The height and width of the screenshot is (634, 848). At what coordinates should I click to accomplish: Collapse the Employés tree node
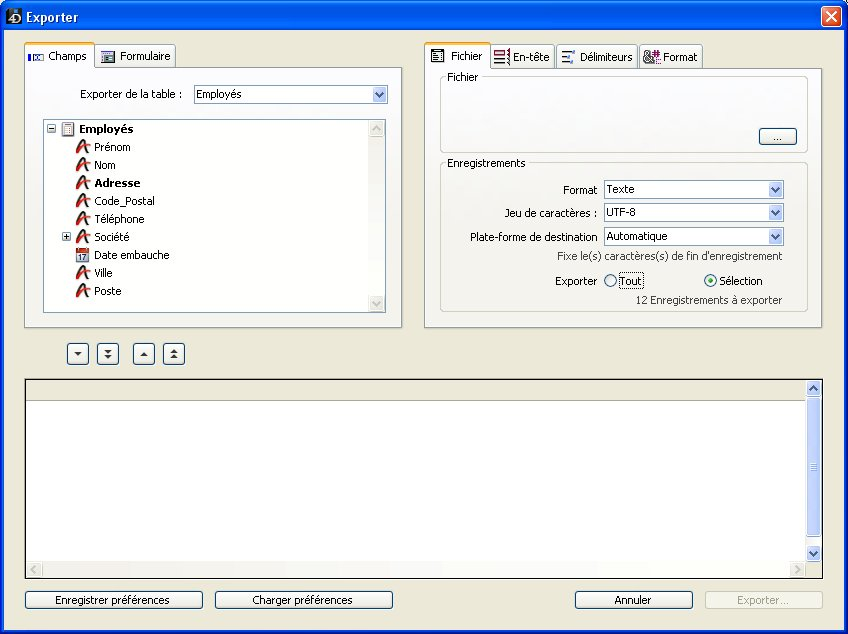pyautogui.click(x=52, y=129)
